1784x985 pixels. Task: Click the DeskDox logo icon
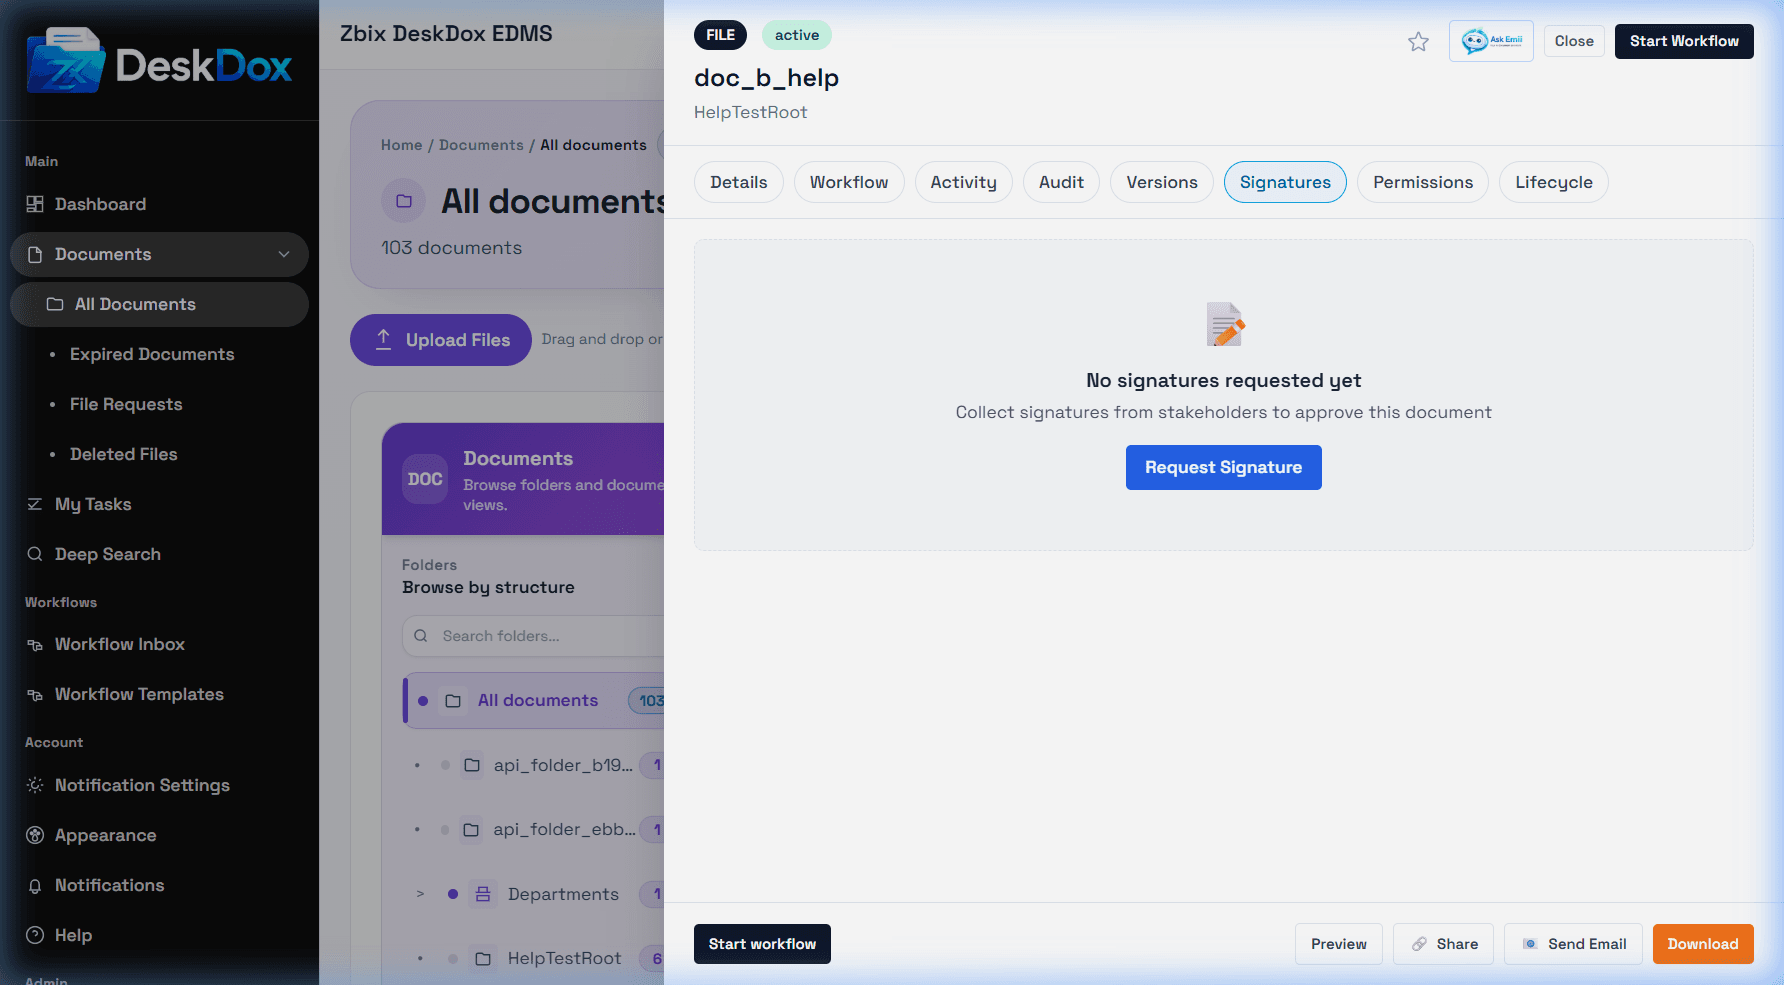(65, 61)
